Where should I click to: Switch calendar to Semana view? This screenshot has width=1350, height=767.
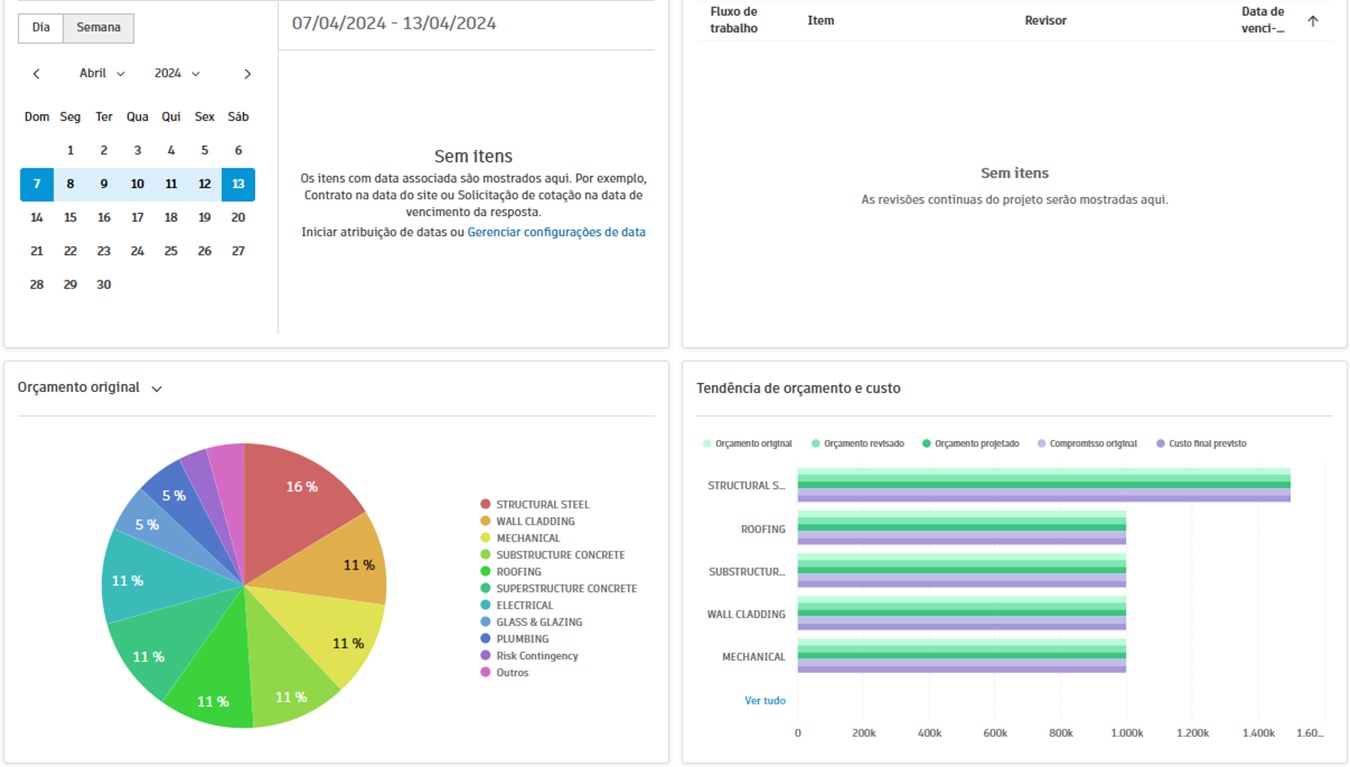click(99, 28)
